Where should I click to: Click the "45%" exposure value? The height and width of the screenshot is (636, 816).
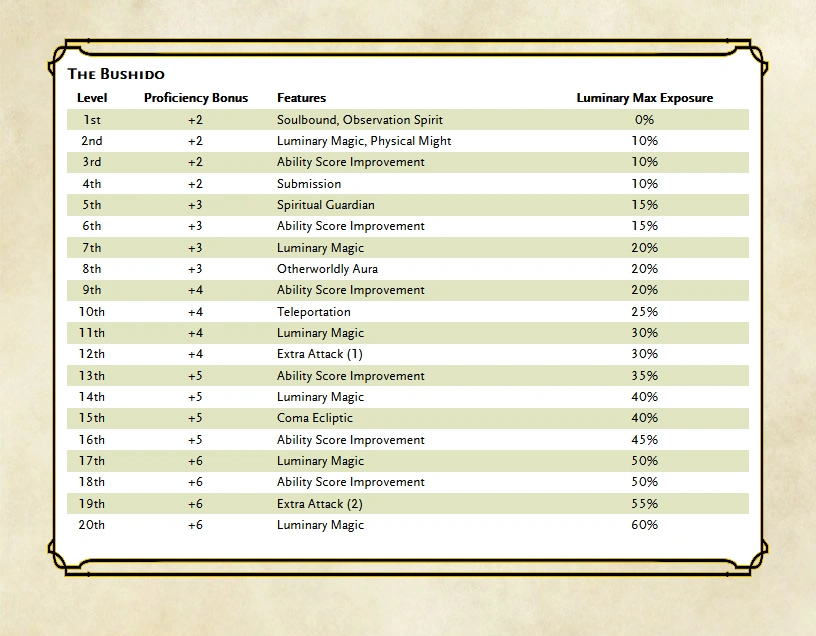tap(645, 440)
